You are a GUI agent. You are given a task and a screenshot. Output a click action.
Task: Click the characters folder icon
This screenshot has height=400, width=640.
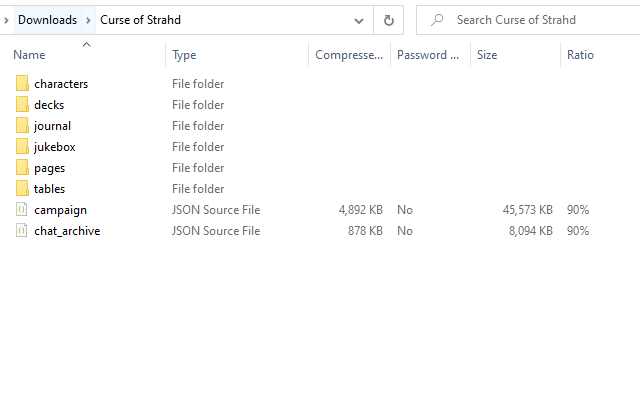(x=23, y=84)
